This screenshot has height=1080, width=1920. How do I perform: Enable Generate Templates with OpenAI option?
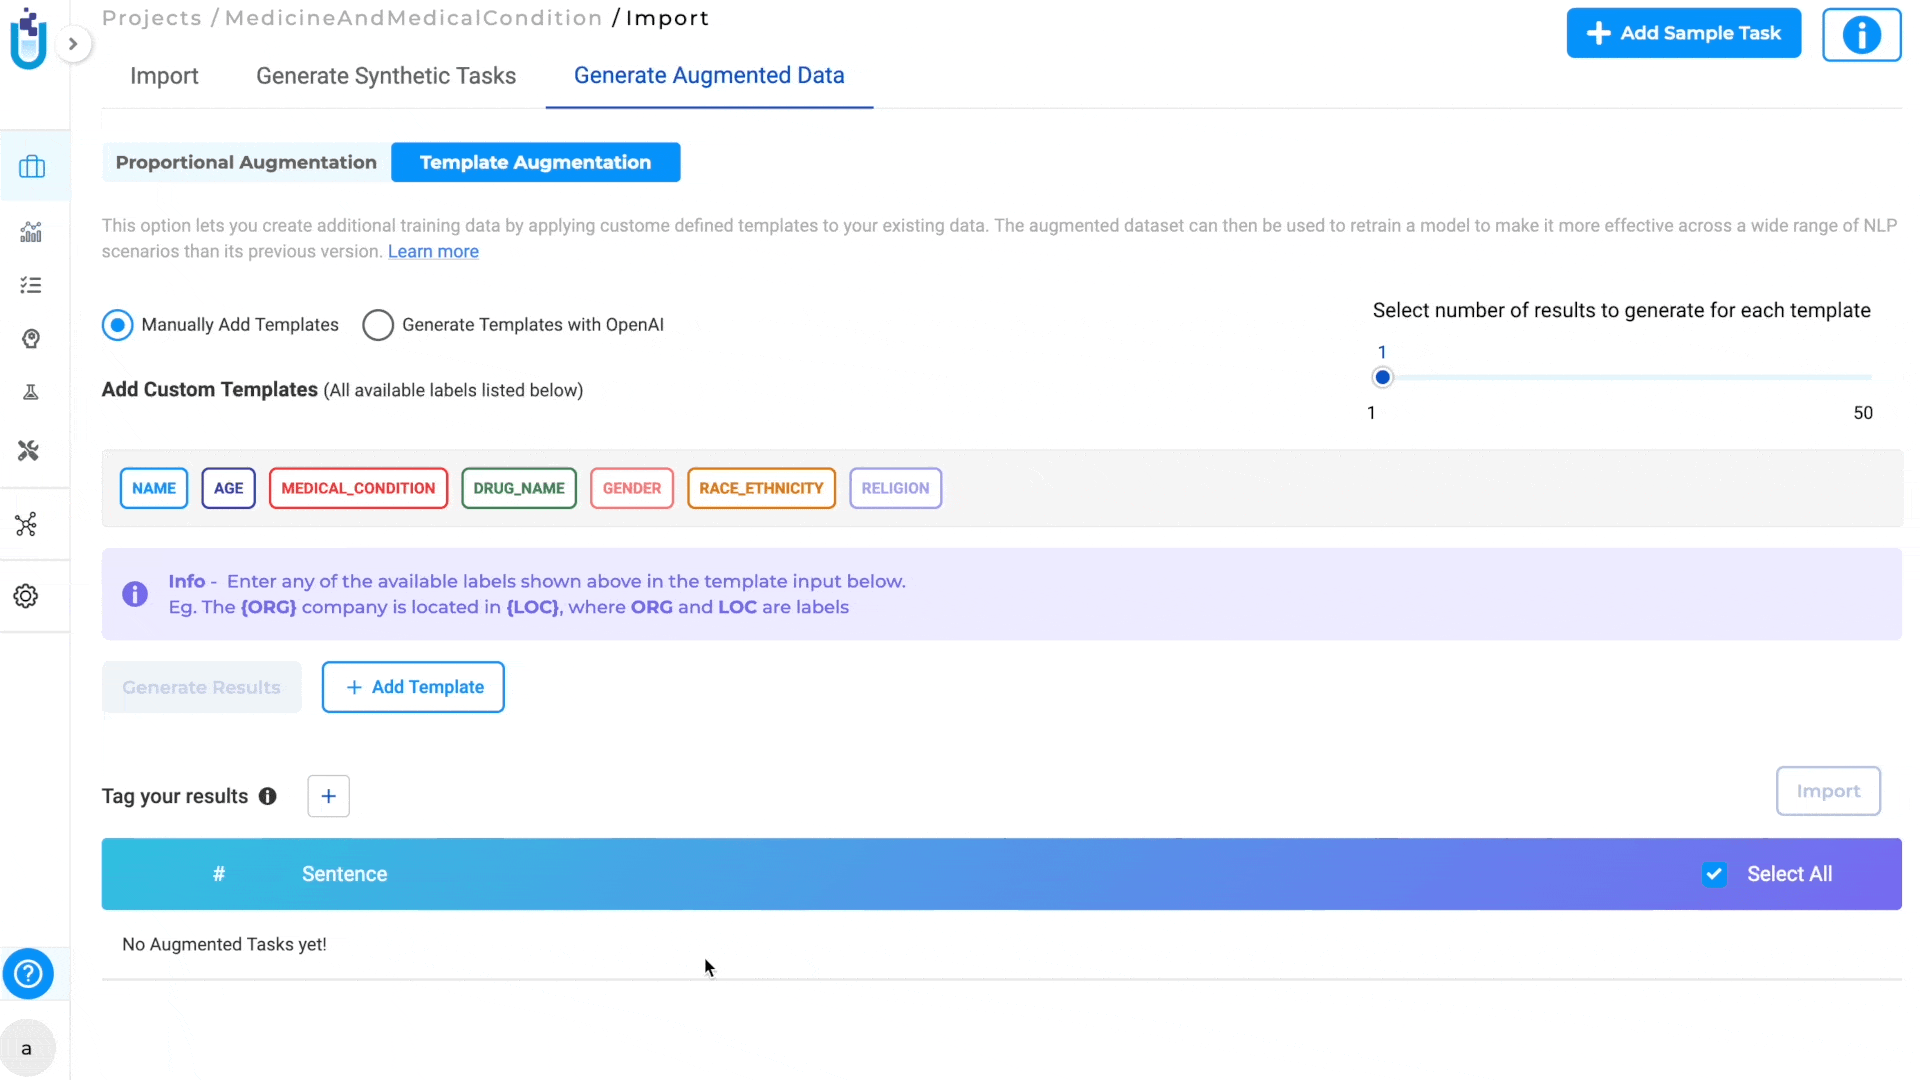[x=378, y=324]
